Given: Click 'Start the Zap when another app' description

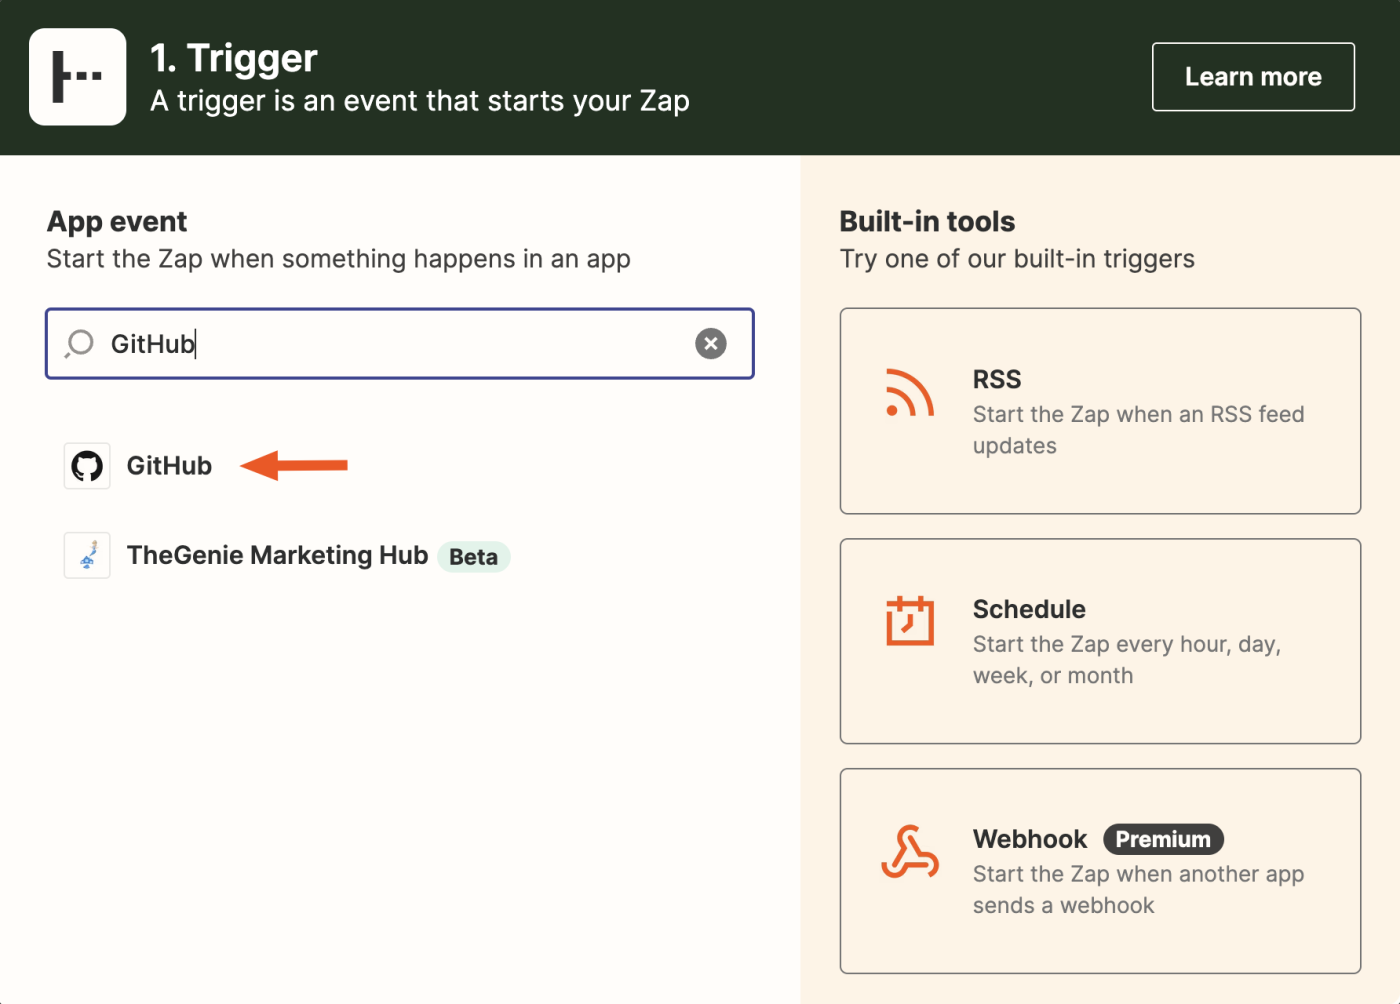Looking at the screenshot, I should pos(1138,890).
